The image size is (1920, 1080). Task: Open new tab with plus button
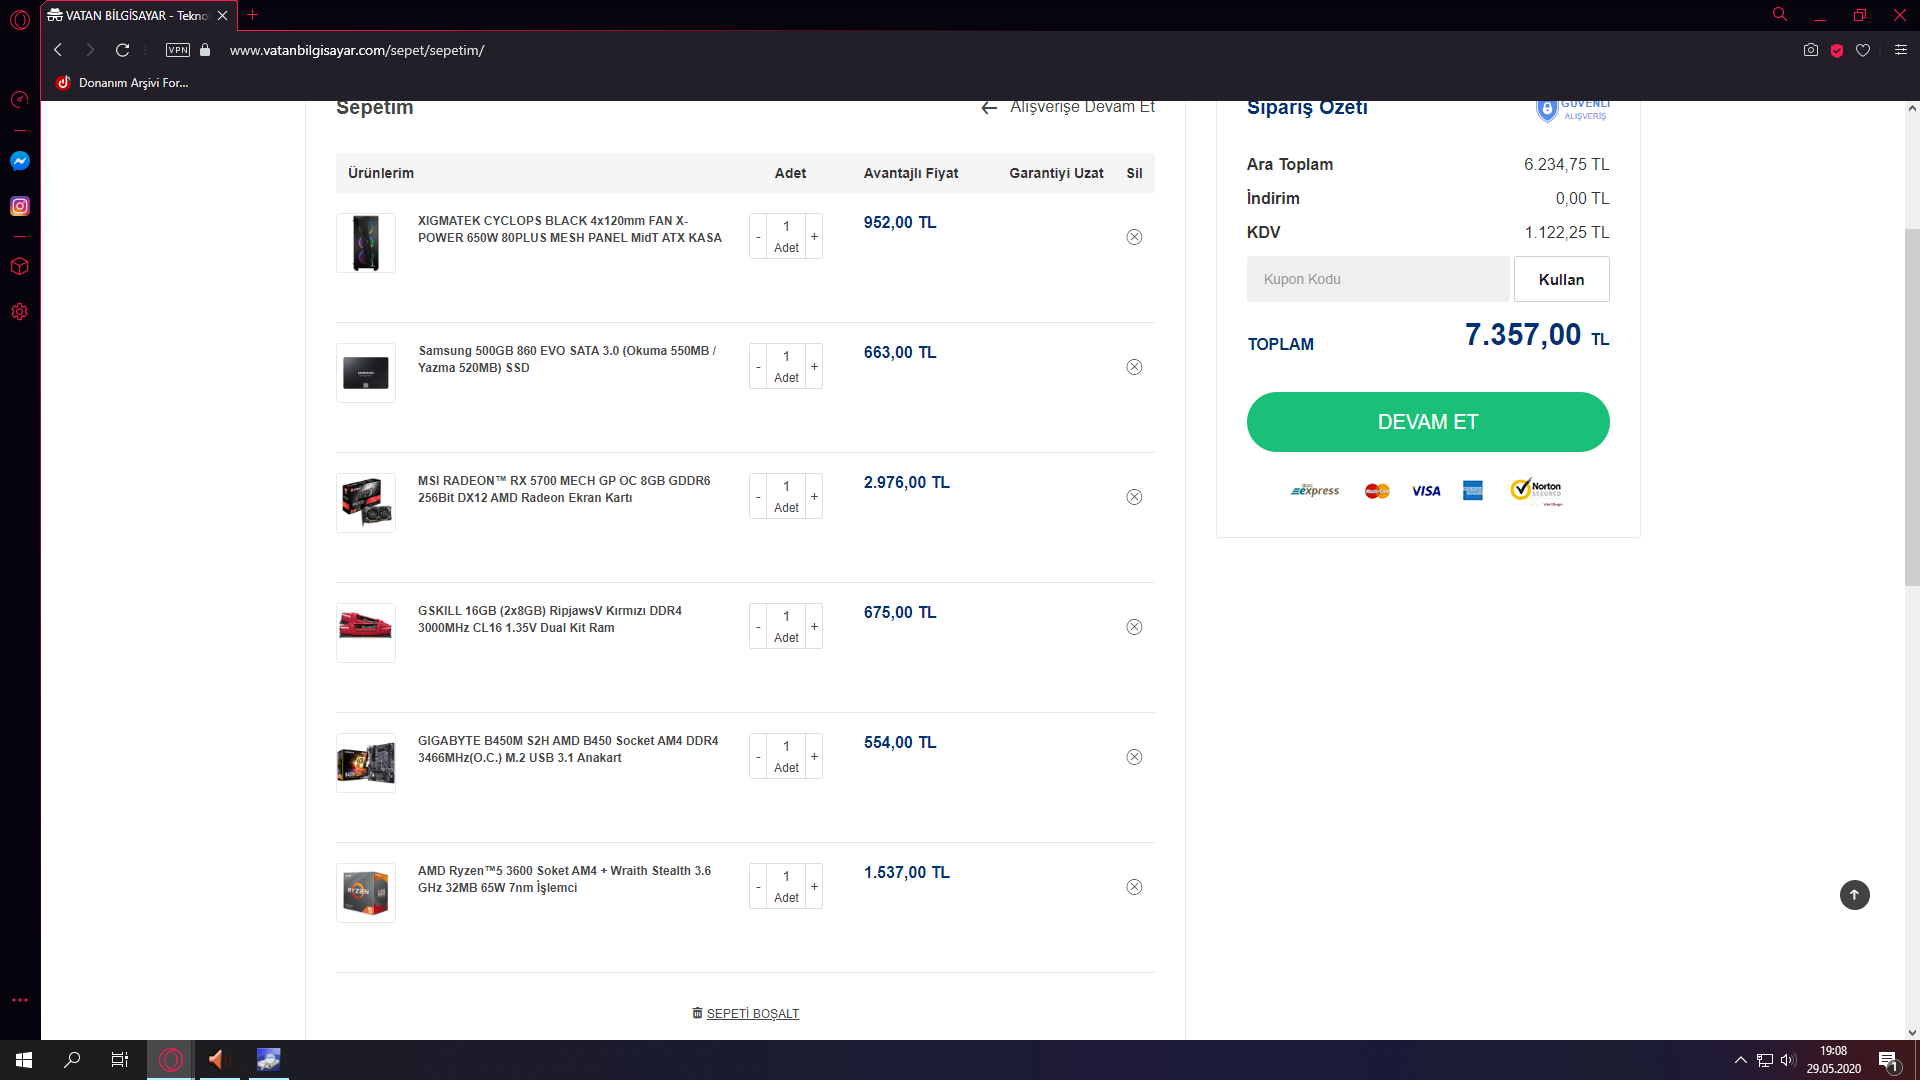(x=252, y=15)
